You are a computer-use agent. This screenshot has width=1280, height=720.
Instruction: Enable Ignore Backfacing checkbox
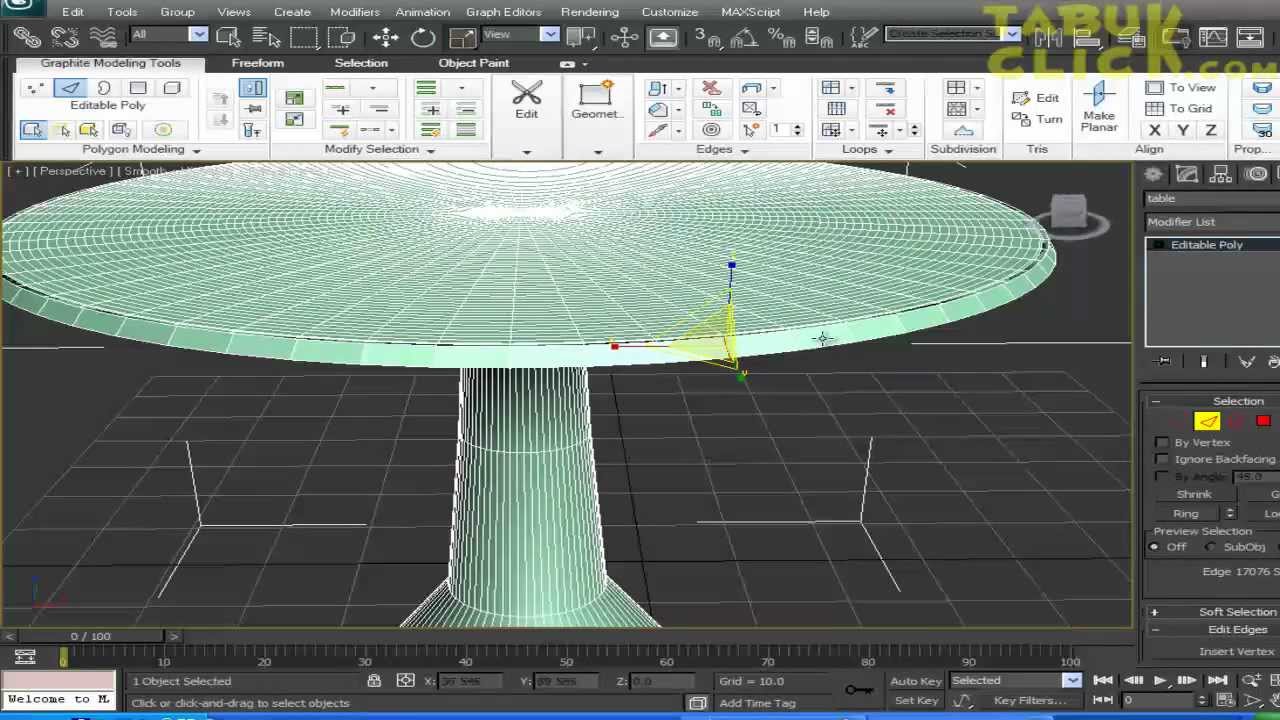(1162, 459)
